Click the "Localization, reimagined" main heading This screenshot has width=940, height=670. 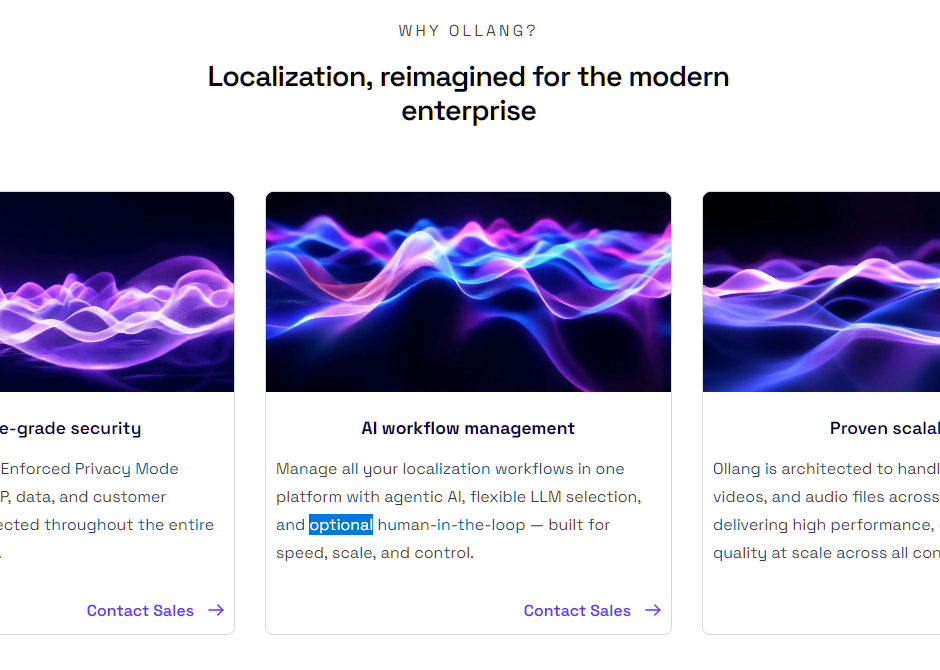pyautogui.click(x=468, y=77)
